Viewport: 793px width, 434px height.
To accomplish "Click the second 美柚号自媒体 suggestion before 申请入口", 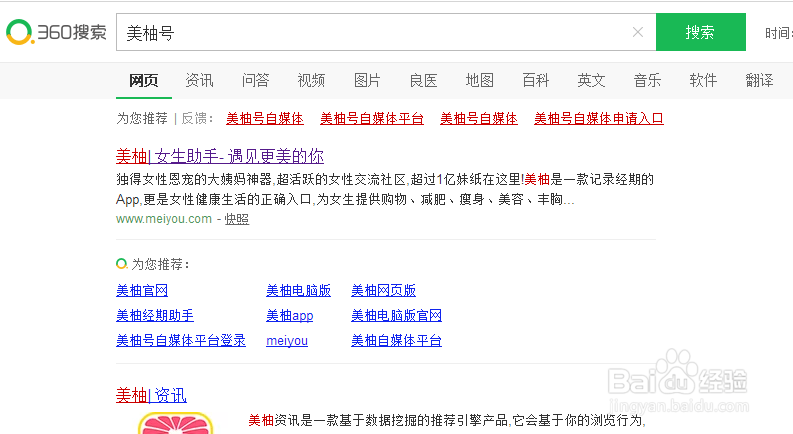I will pos(478,118).
